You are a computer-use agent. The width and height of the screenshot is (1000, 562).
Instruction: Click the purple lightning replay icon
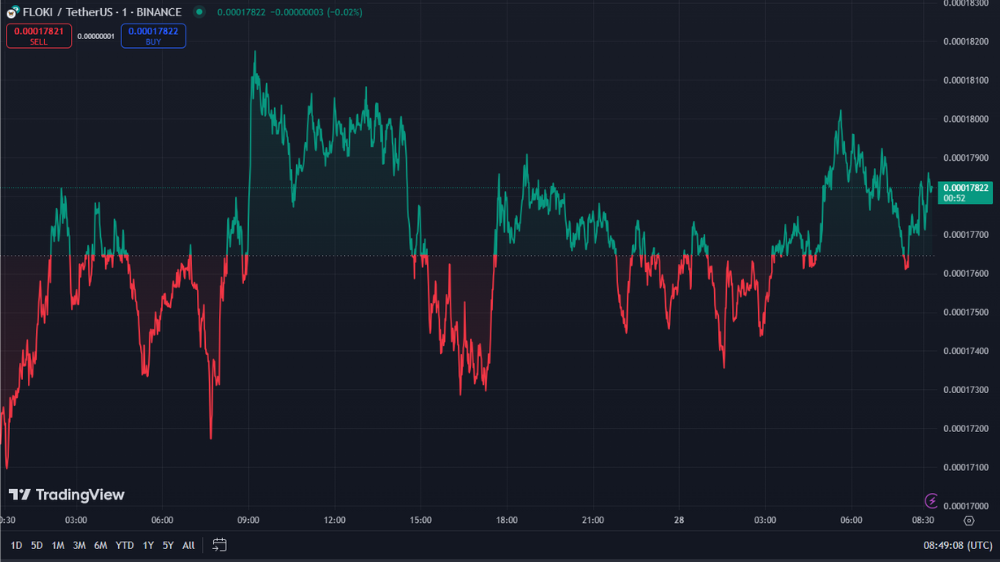931,501
